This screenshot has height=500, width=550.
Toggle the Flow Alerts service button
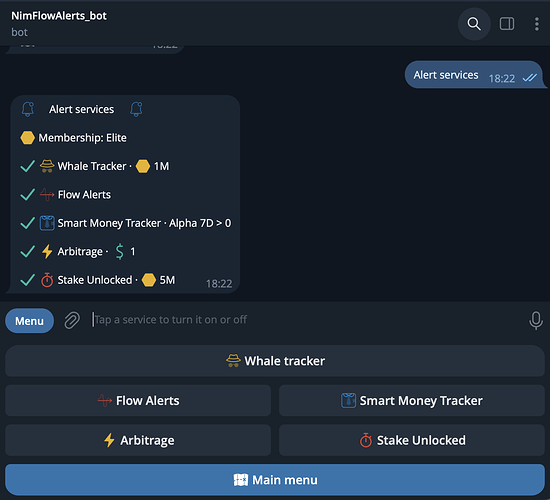[138, 400]
